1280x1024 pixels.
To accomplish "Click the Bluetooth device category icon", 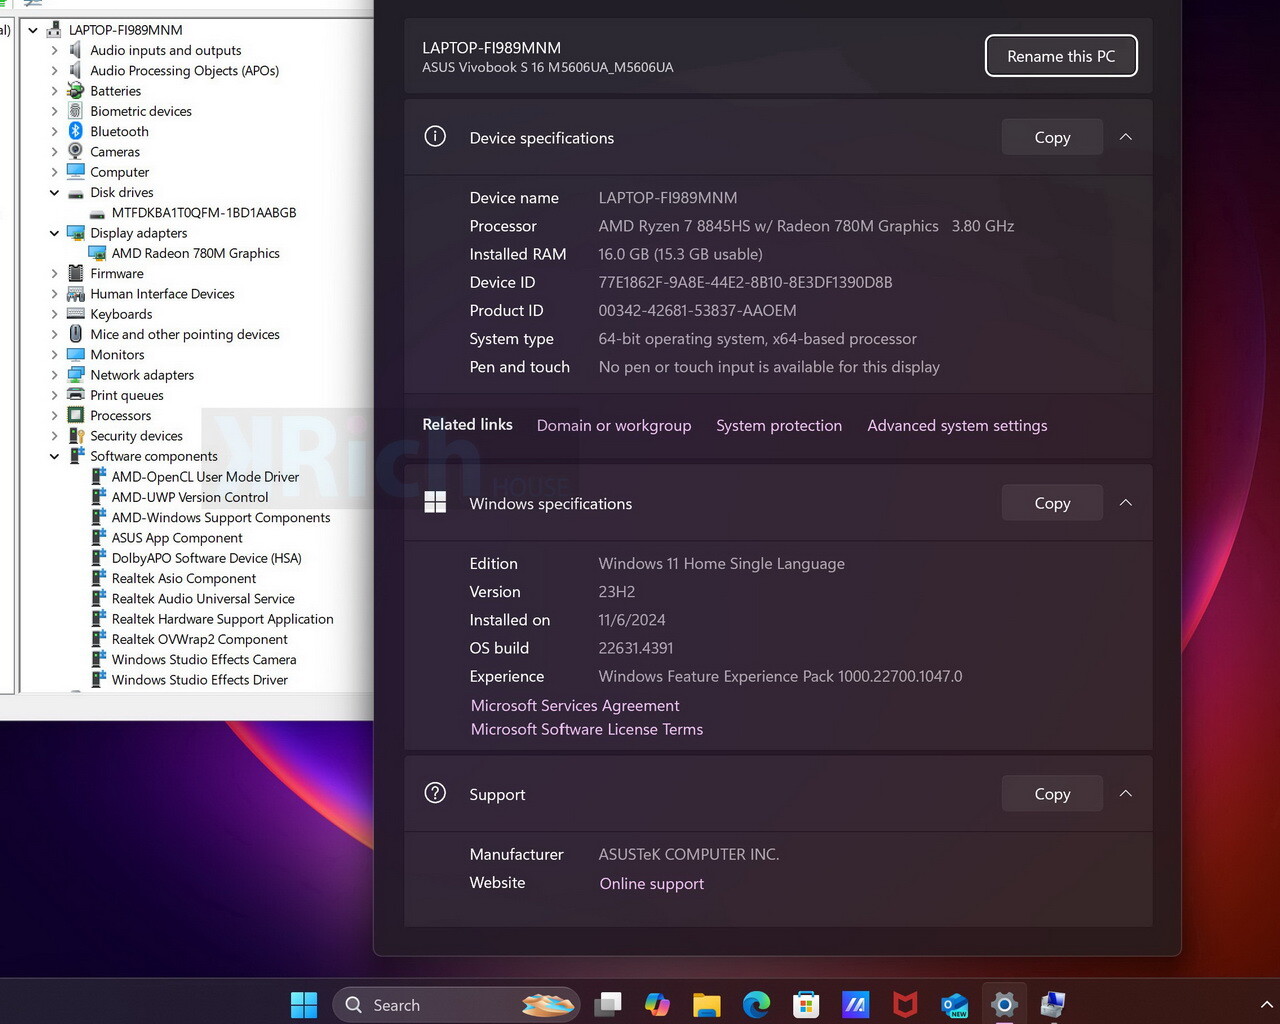I will [76, 131].
